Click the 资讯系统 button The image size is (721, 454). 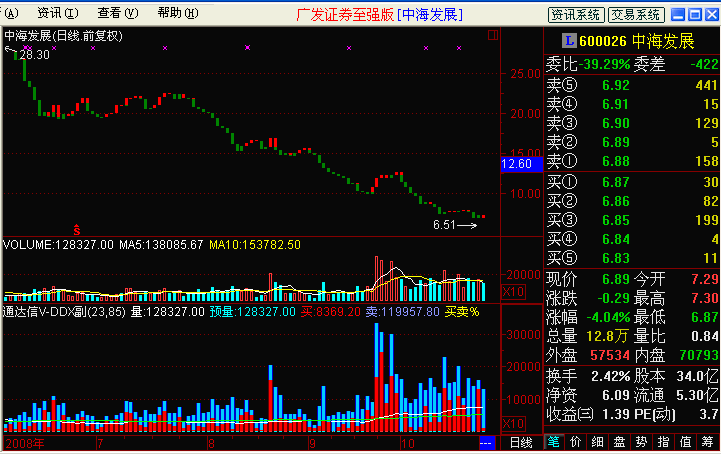point(576,15)
